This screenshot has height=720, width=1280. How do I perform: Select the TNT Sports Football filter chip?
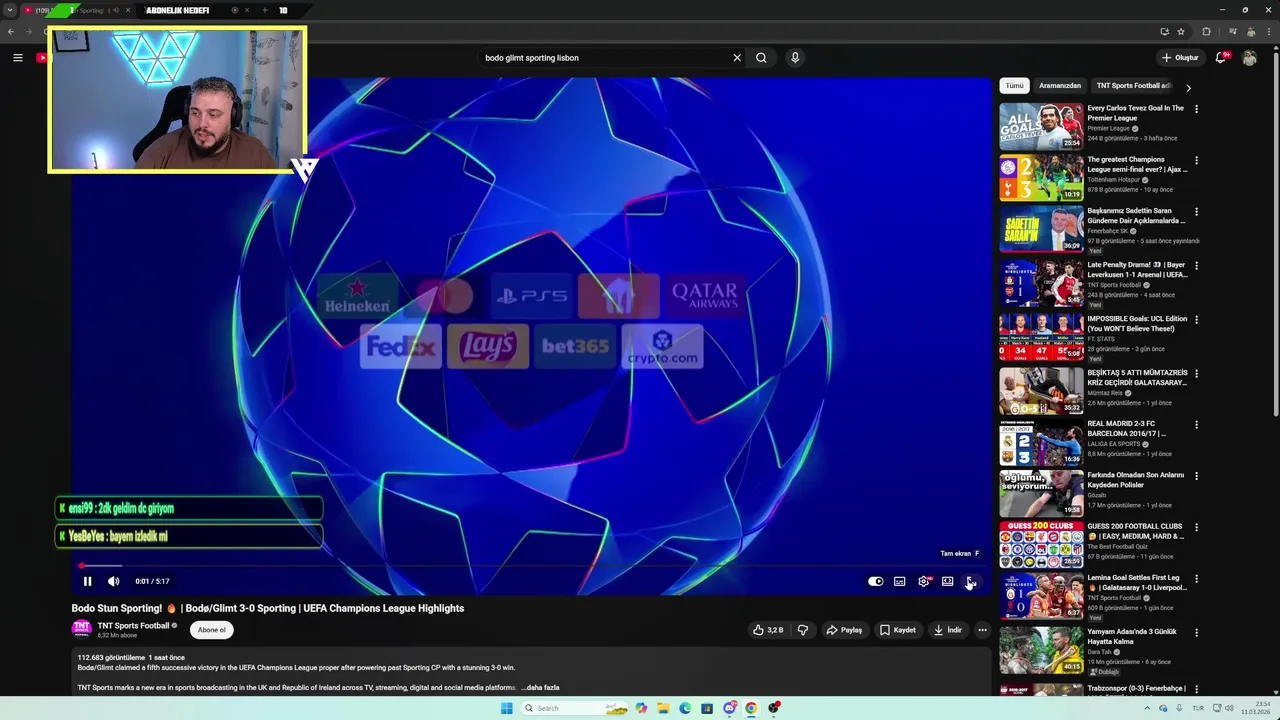click(x=1133, y=86)
